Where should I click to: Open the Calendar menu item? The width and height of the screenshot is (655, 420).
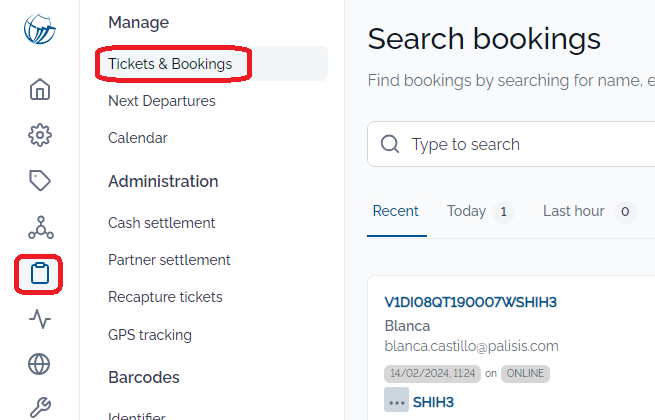click(x=138, y=138)
